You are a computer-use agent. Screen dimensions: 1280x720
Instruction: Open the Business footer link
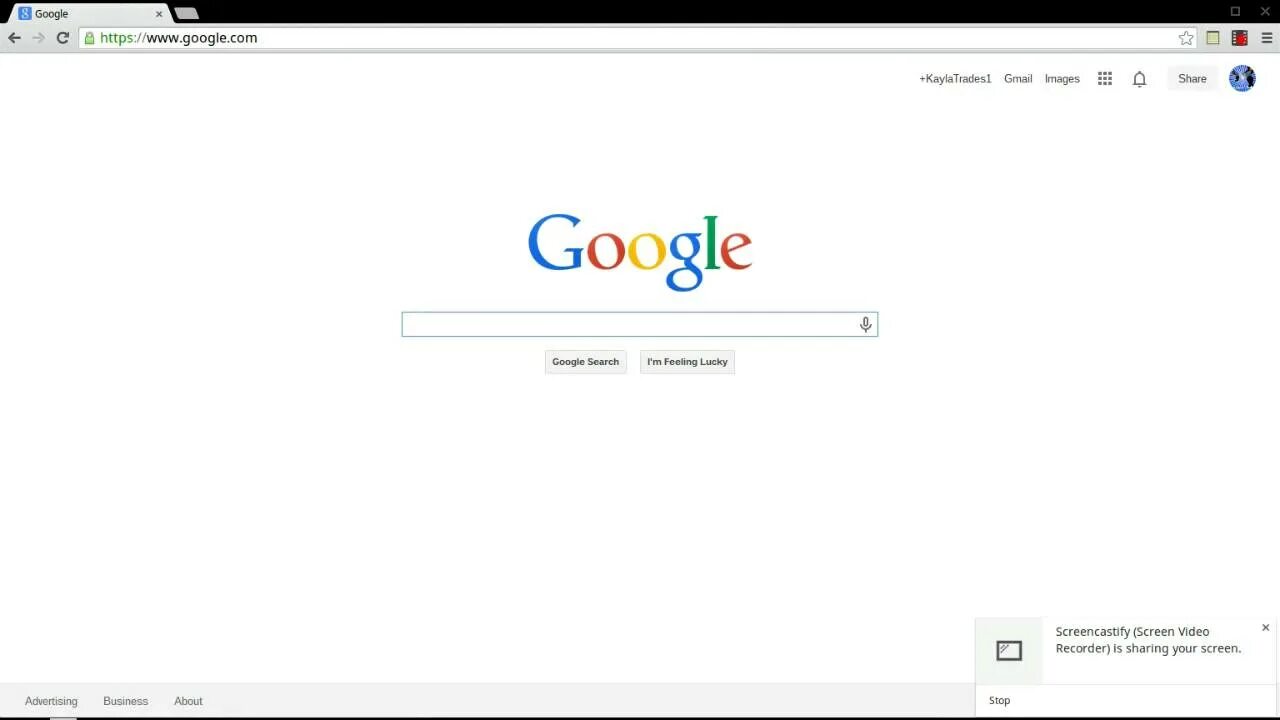125,701
